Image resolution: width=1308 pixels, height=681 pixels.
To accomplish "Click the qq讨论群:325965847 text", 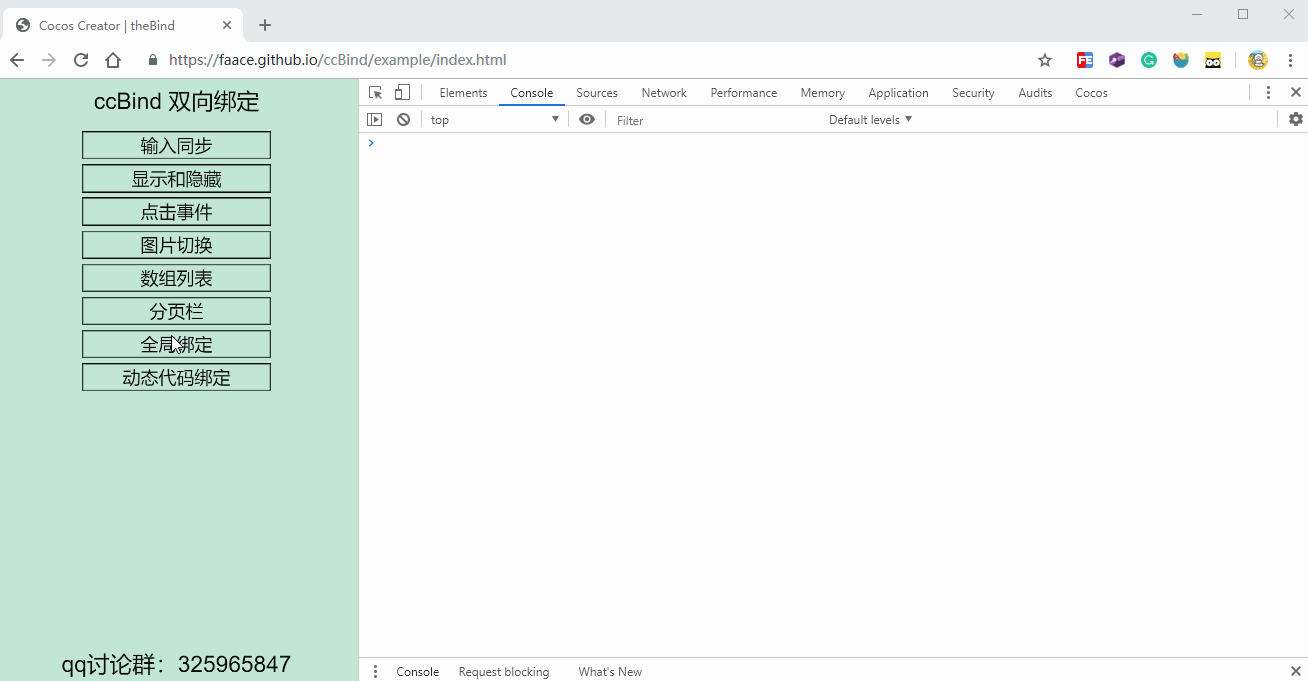I will tap(176, 664).
